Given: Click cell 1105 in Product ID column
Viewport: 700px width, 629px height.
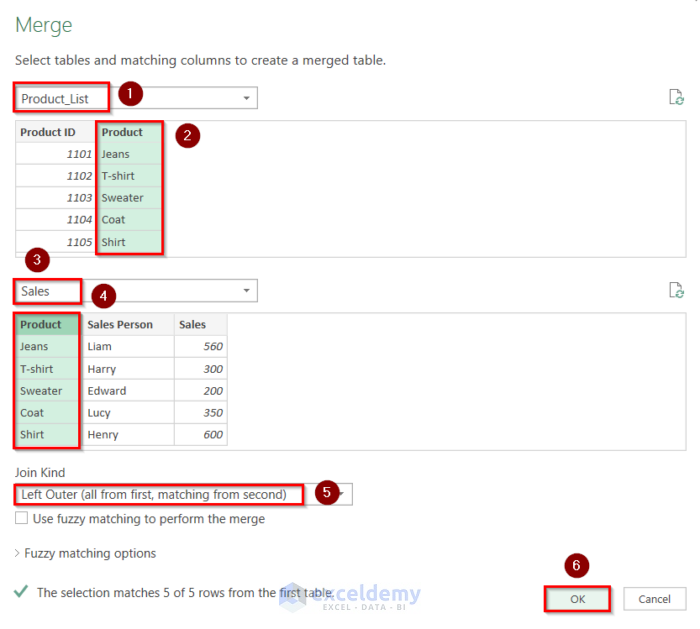Looking at the screenshot, I should point(55,242).
